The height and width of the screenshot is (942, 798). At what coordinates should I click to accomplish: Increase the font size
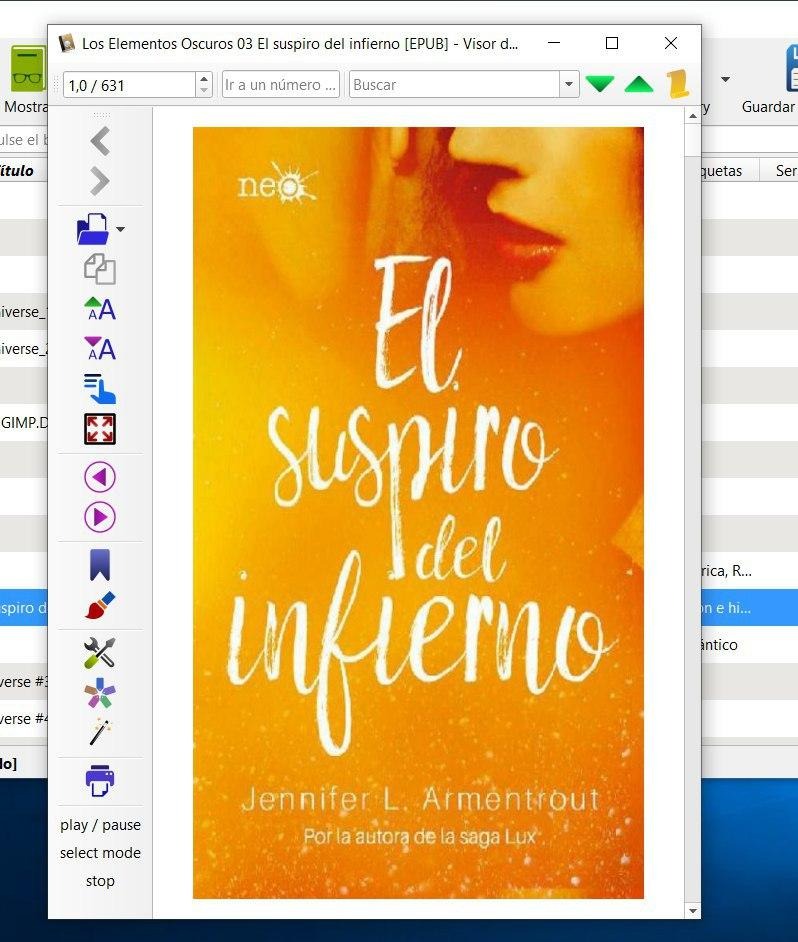point(100,309)
